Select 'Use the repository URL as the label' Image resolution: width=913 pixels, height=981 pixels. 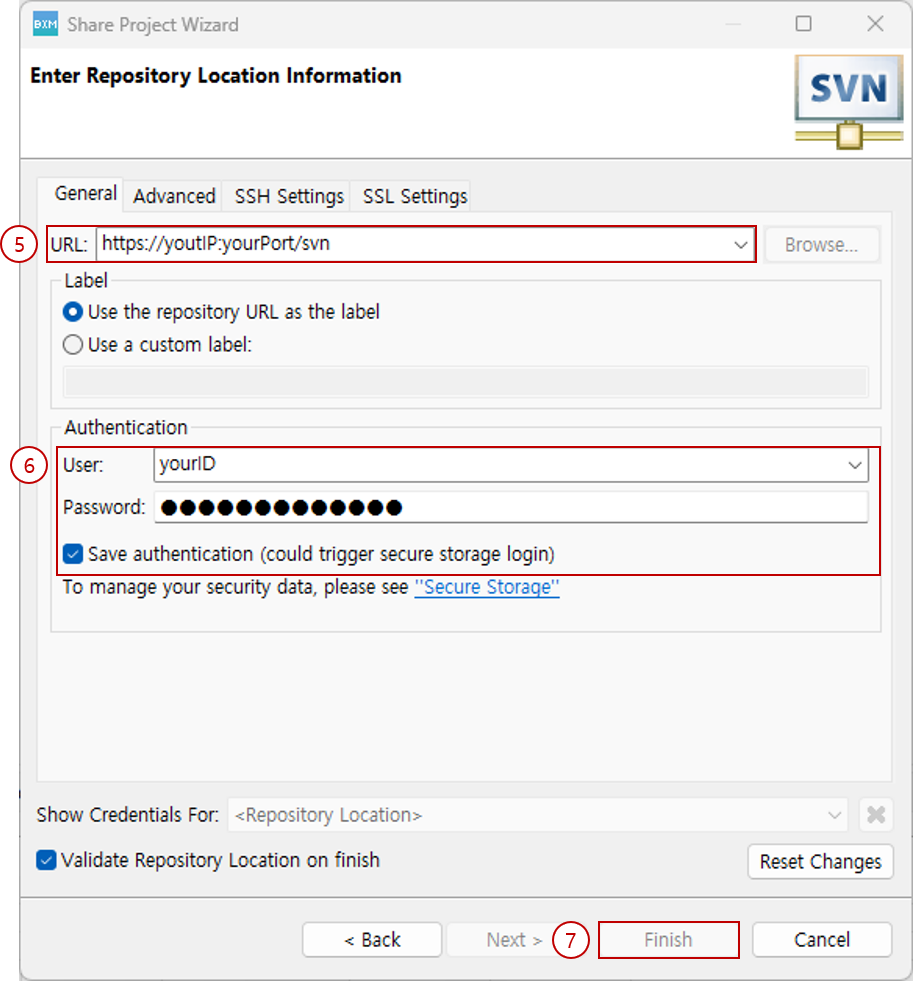(74, 312)
